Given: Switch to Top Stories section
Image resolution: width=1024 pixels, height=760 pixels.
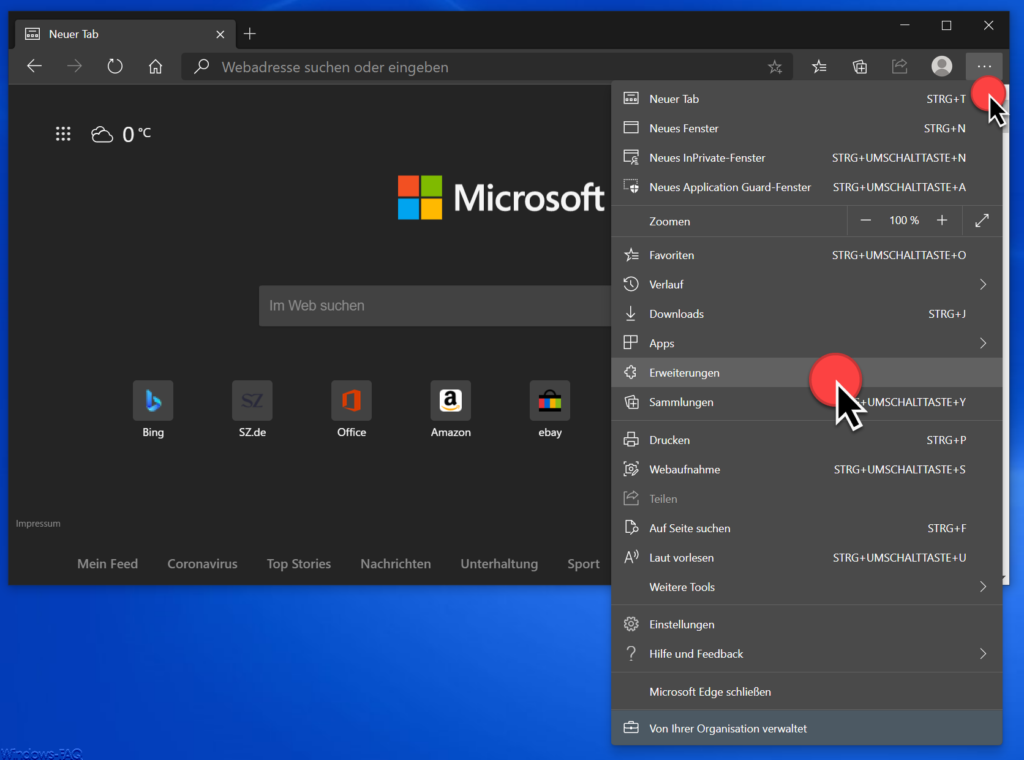Looking at the screenshot, I should [298, 563].
